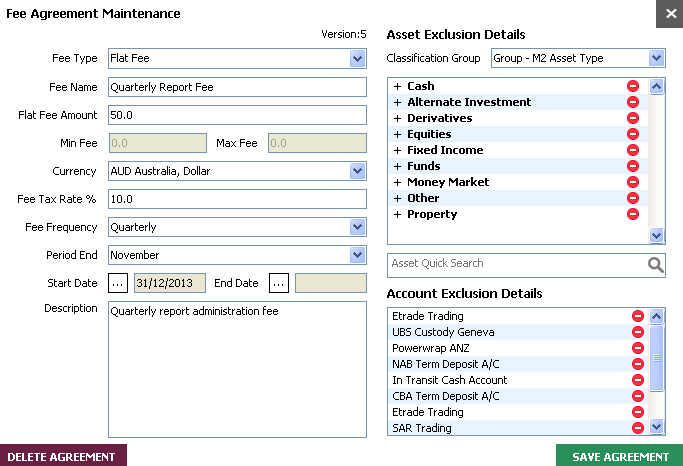Click the Delete Agreement button
Viewport: 683px width, 466px height.
pyautogui.click(x=62, y=457)
